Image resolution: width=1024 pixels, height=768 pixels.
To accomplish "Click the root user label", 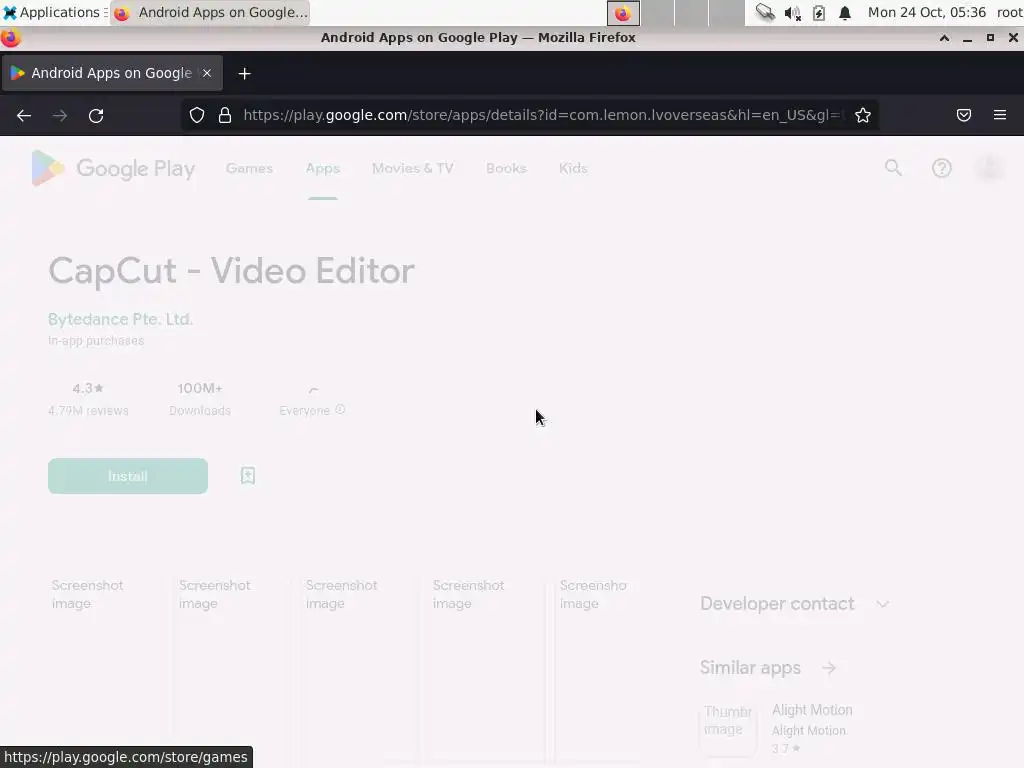I will click(x=1009, y=12).
